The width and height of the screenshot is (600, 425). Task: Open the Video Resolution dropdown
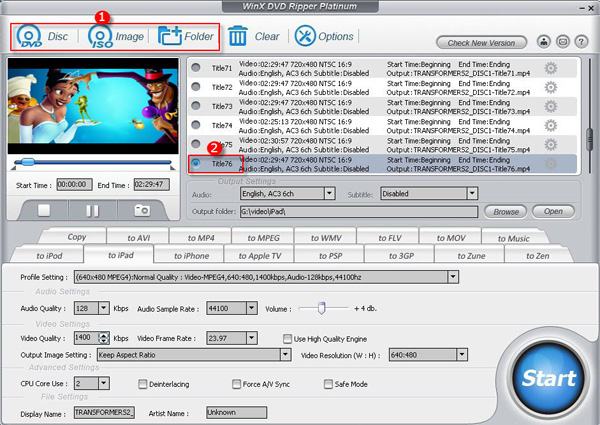[462, 355]
